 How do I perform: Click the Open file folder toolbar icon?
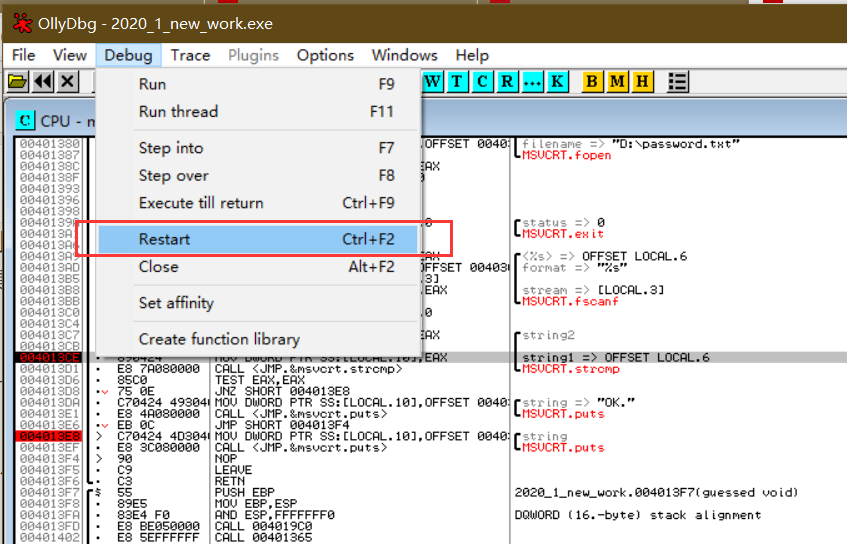[17, 82]
